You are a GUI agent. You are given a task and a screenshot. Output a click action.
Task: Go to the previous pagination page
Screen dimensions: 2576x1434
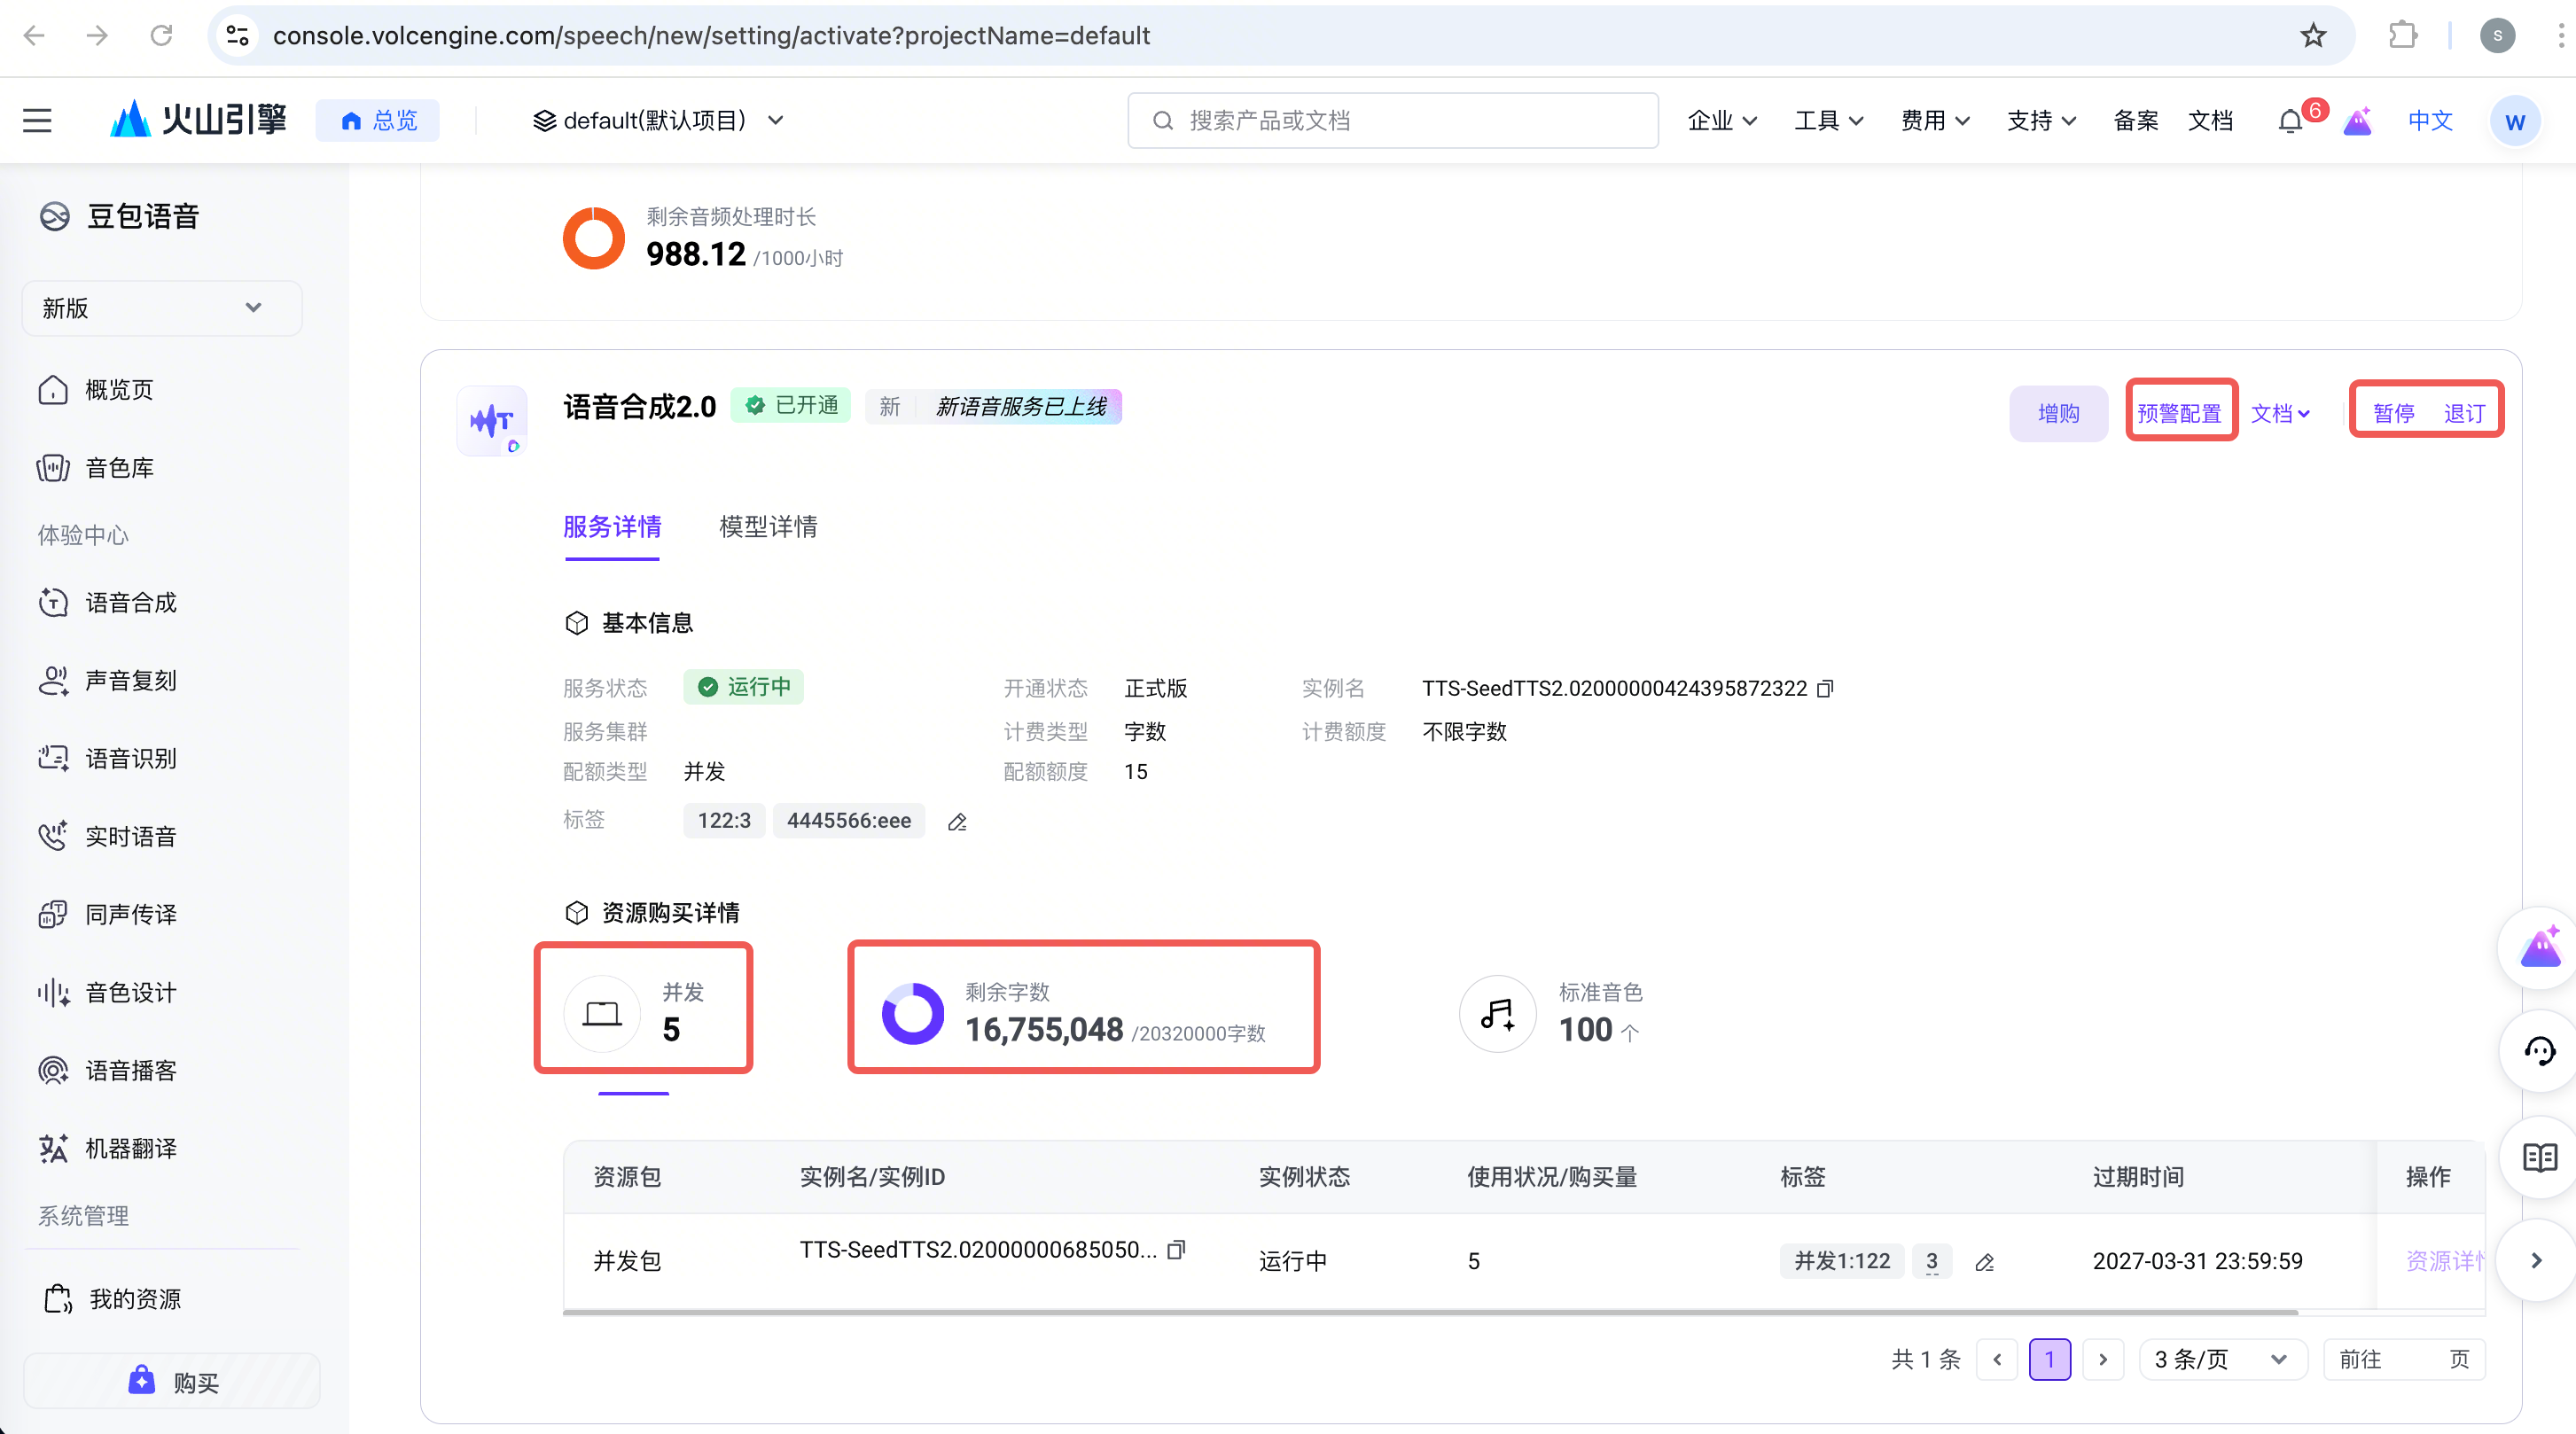tap(1997, 1360)
